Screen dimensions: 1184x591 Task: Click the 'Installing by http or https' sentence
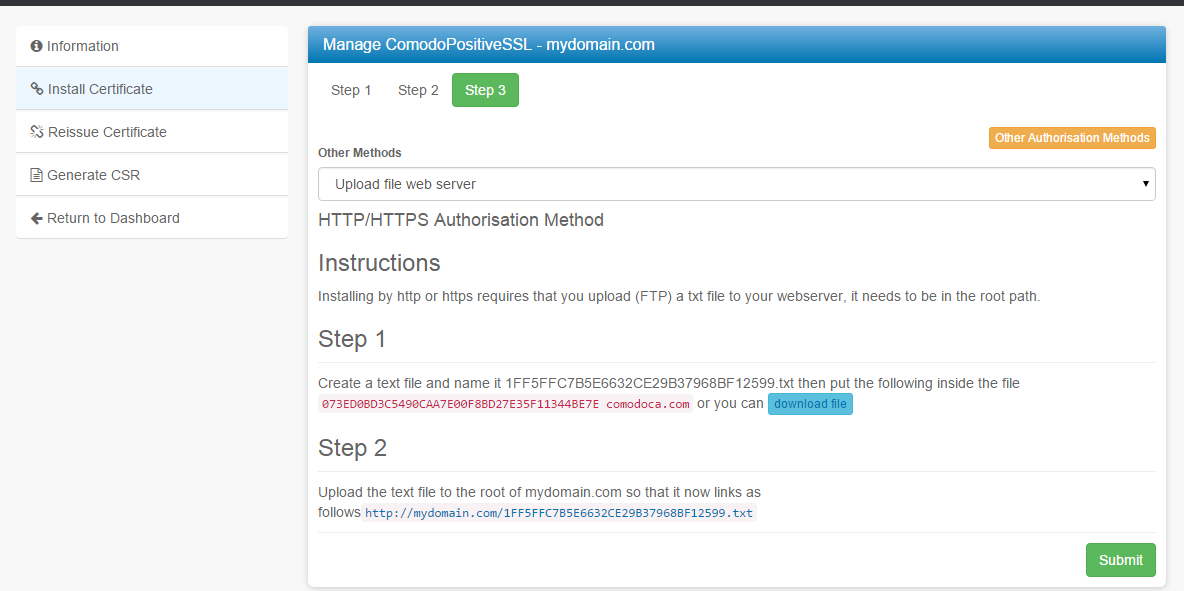[680, 297]
